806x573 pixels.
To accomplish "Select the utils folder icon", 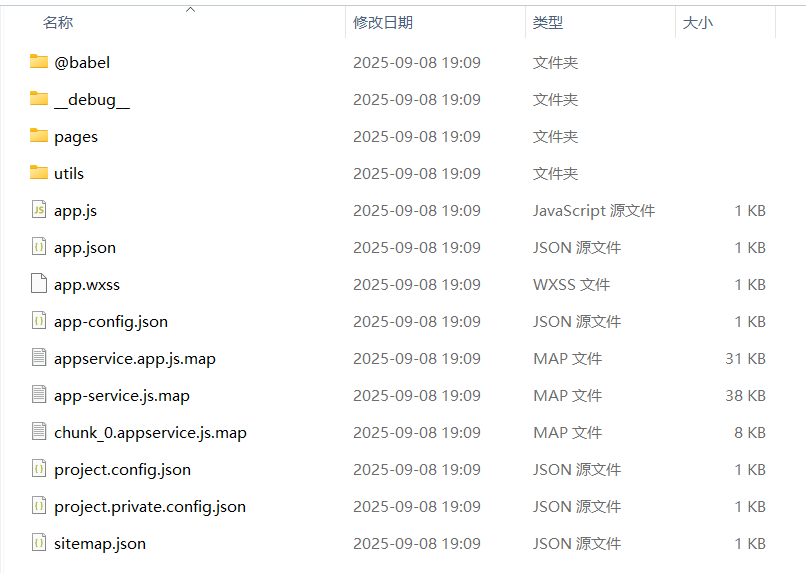I will [x=39, y=173].
